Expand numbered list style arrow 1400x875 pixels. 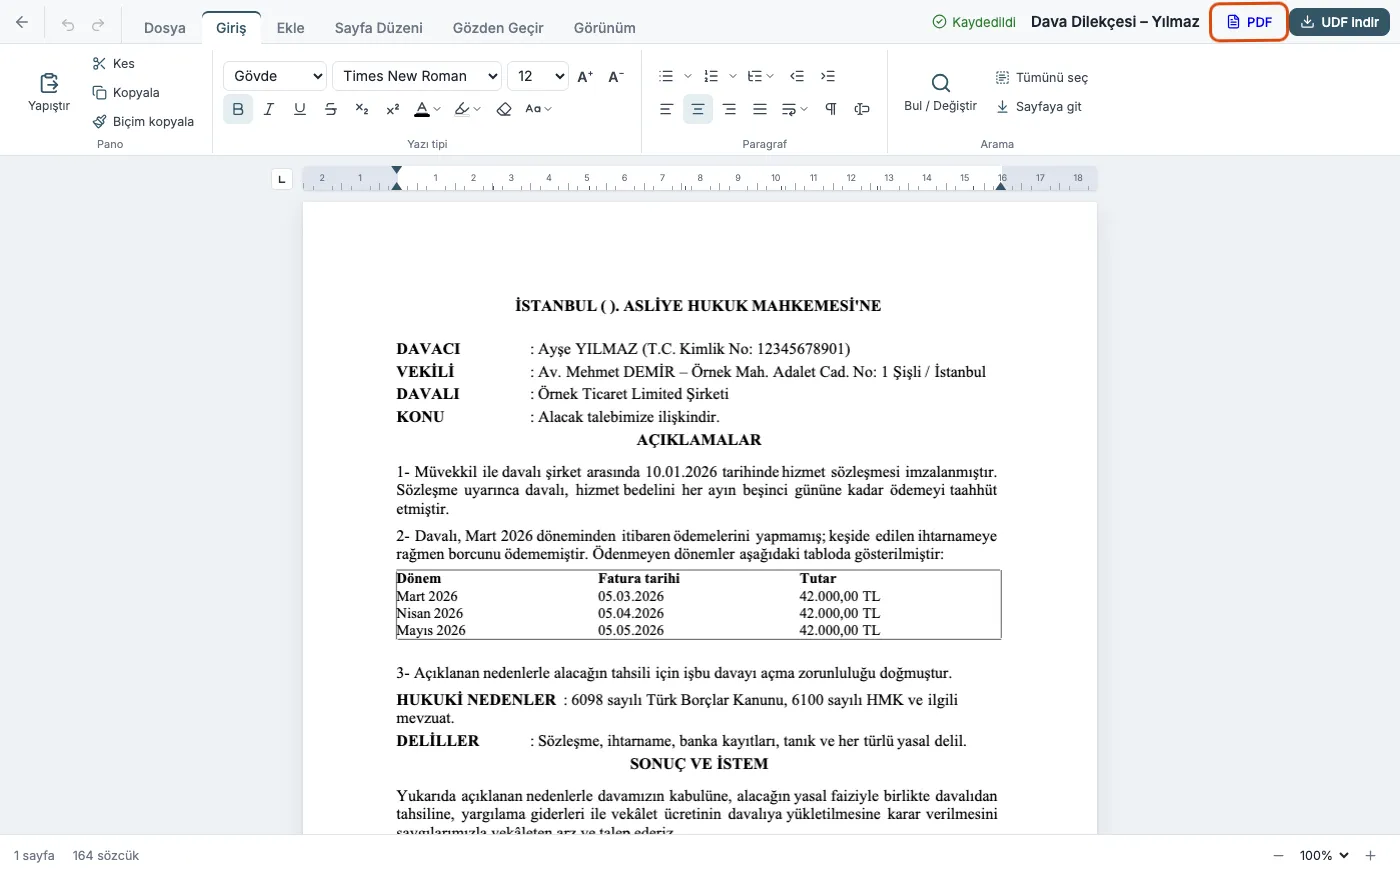tap(733, 76)
